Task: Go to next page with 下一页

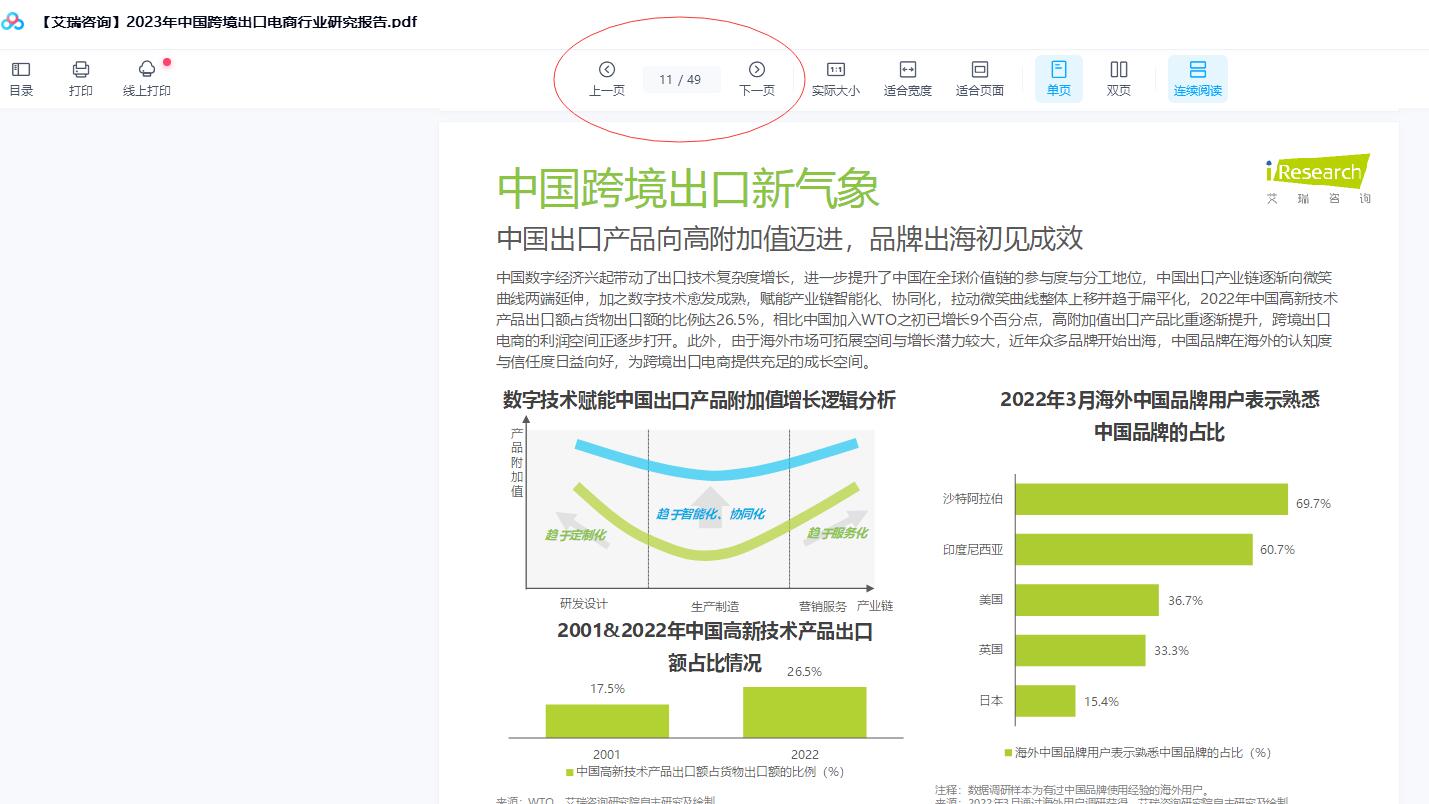Action: click(x=756, y=78)
